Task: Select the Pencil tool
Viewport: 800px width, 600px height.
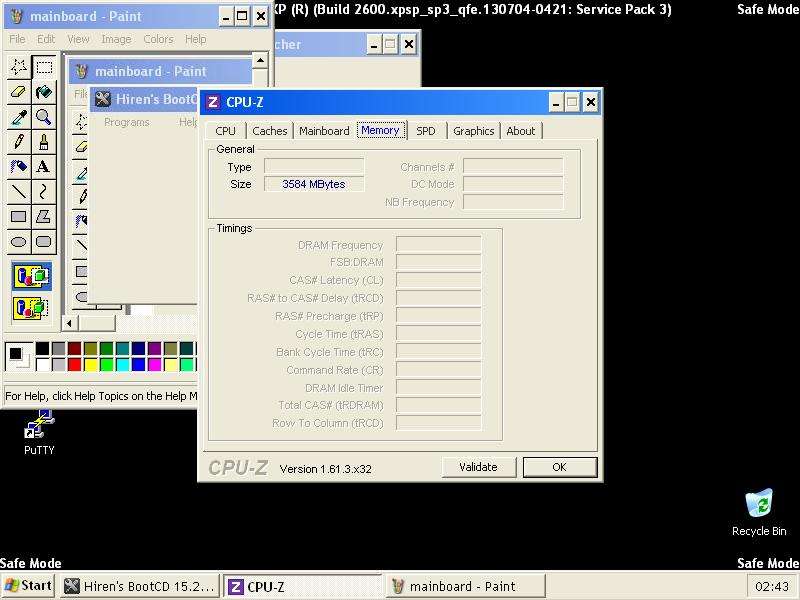Action: [x=18, y=142]
